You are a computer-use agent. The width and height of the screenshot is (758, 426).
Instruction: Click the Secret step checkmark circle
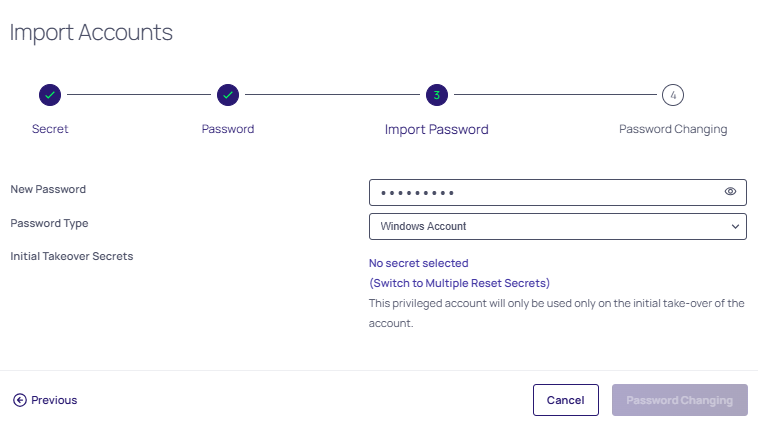(50, 95)
